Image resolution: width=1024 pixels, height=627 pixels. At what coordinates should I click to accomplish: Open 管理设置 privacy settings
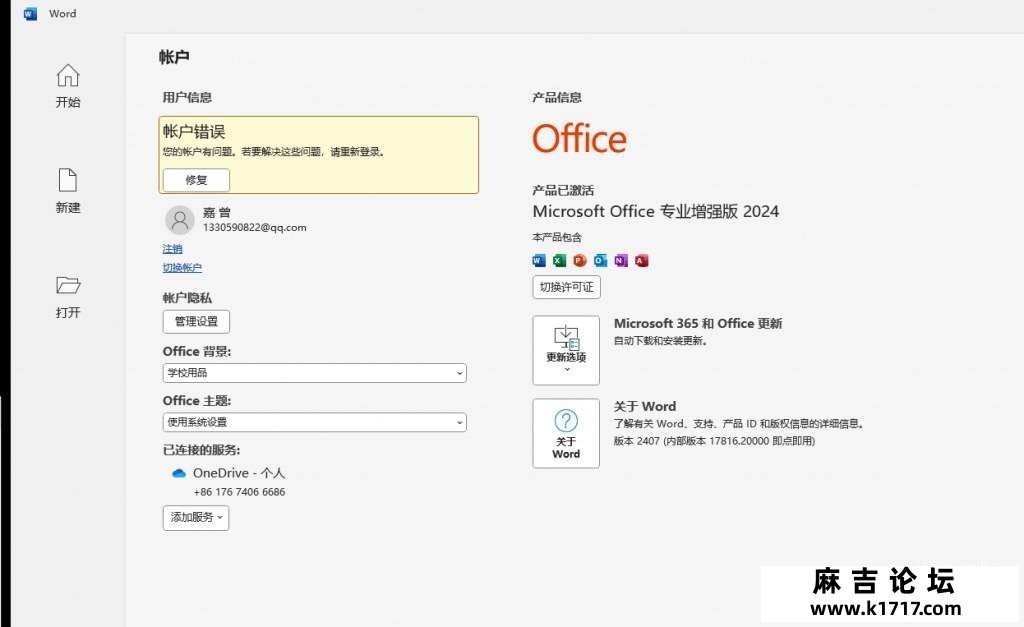(x=196, y=321)
